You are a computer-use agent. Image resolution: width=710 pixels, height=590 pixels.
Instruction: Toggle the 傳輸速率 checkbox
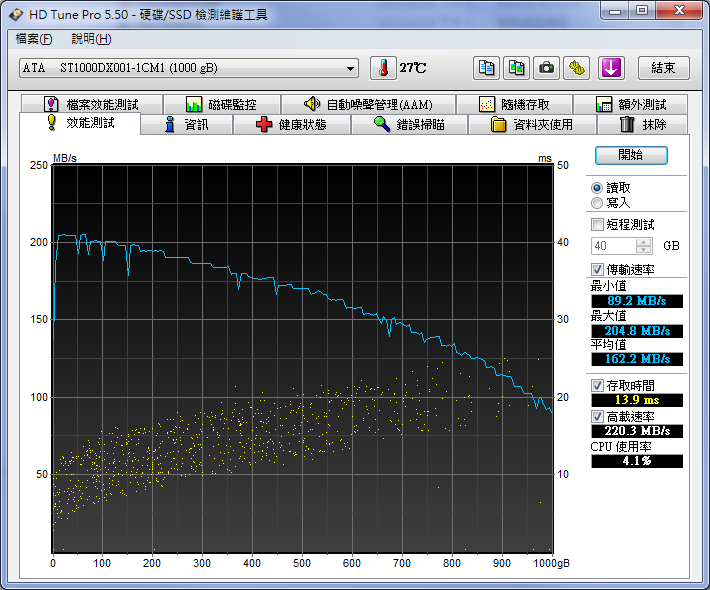pos(597,269)
